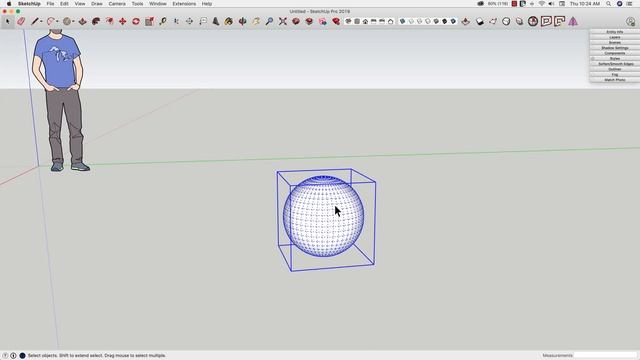Select the Pan hand tool
Image resolution: width=640 pixels, height=360 pixels.
(x=256, y=21)
